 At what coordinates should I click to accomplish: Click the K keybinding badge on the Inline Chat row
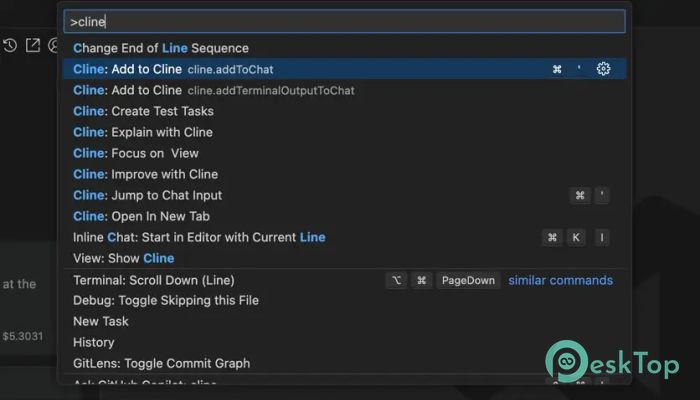pos(575,238)
